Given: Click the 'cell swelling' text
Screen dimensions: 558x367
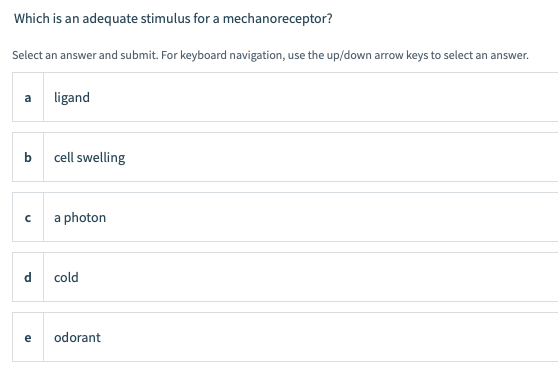Looking at the screenshot, I should point(90,158).
